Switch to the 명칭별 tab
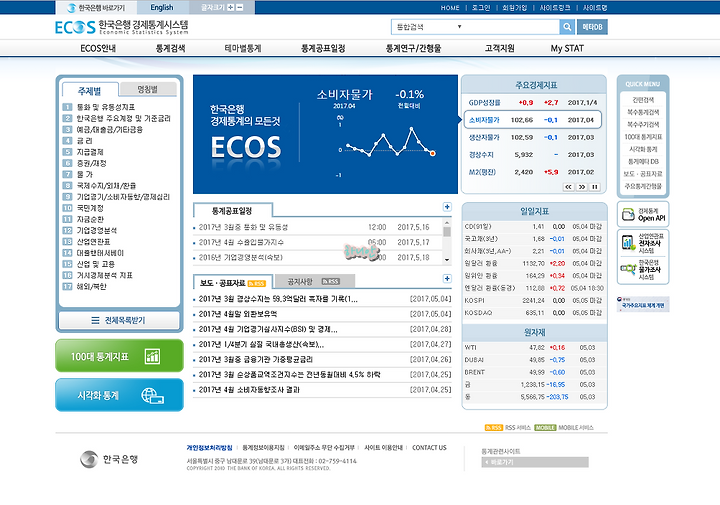Screen dimensions: 720x505 [147, 89]
